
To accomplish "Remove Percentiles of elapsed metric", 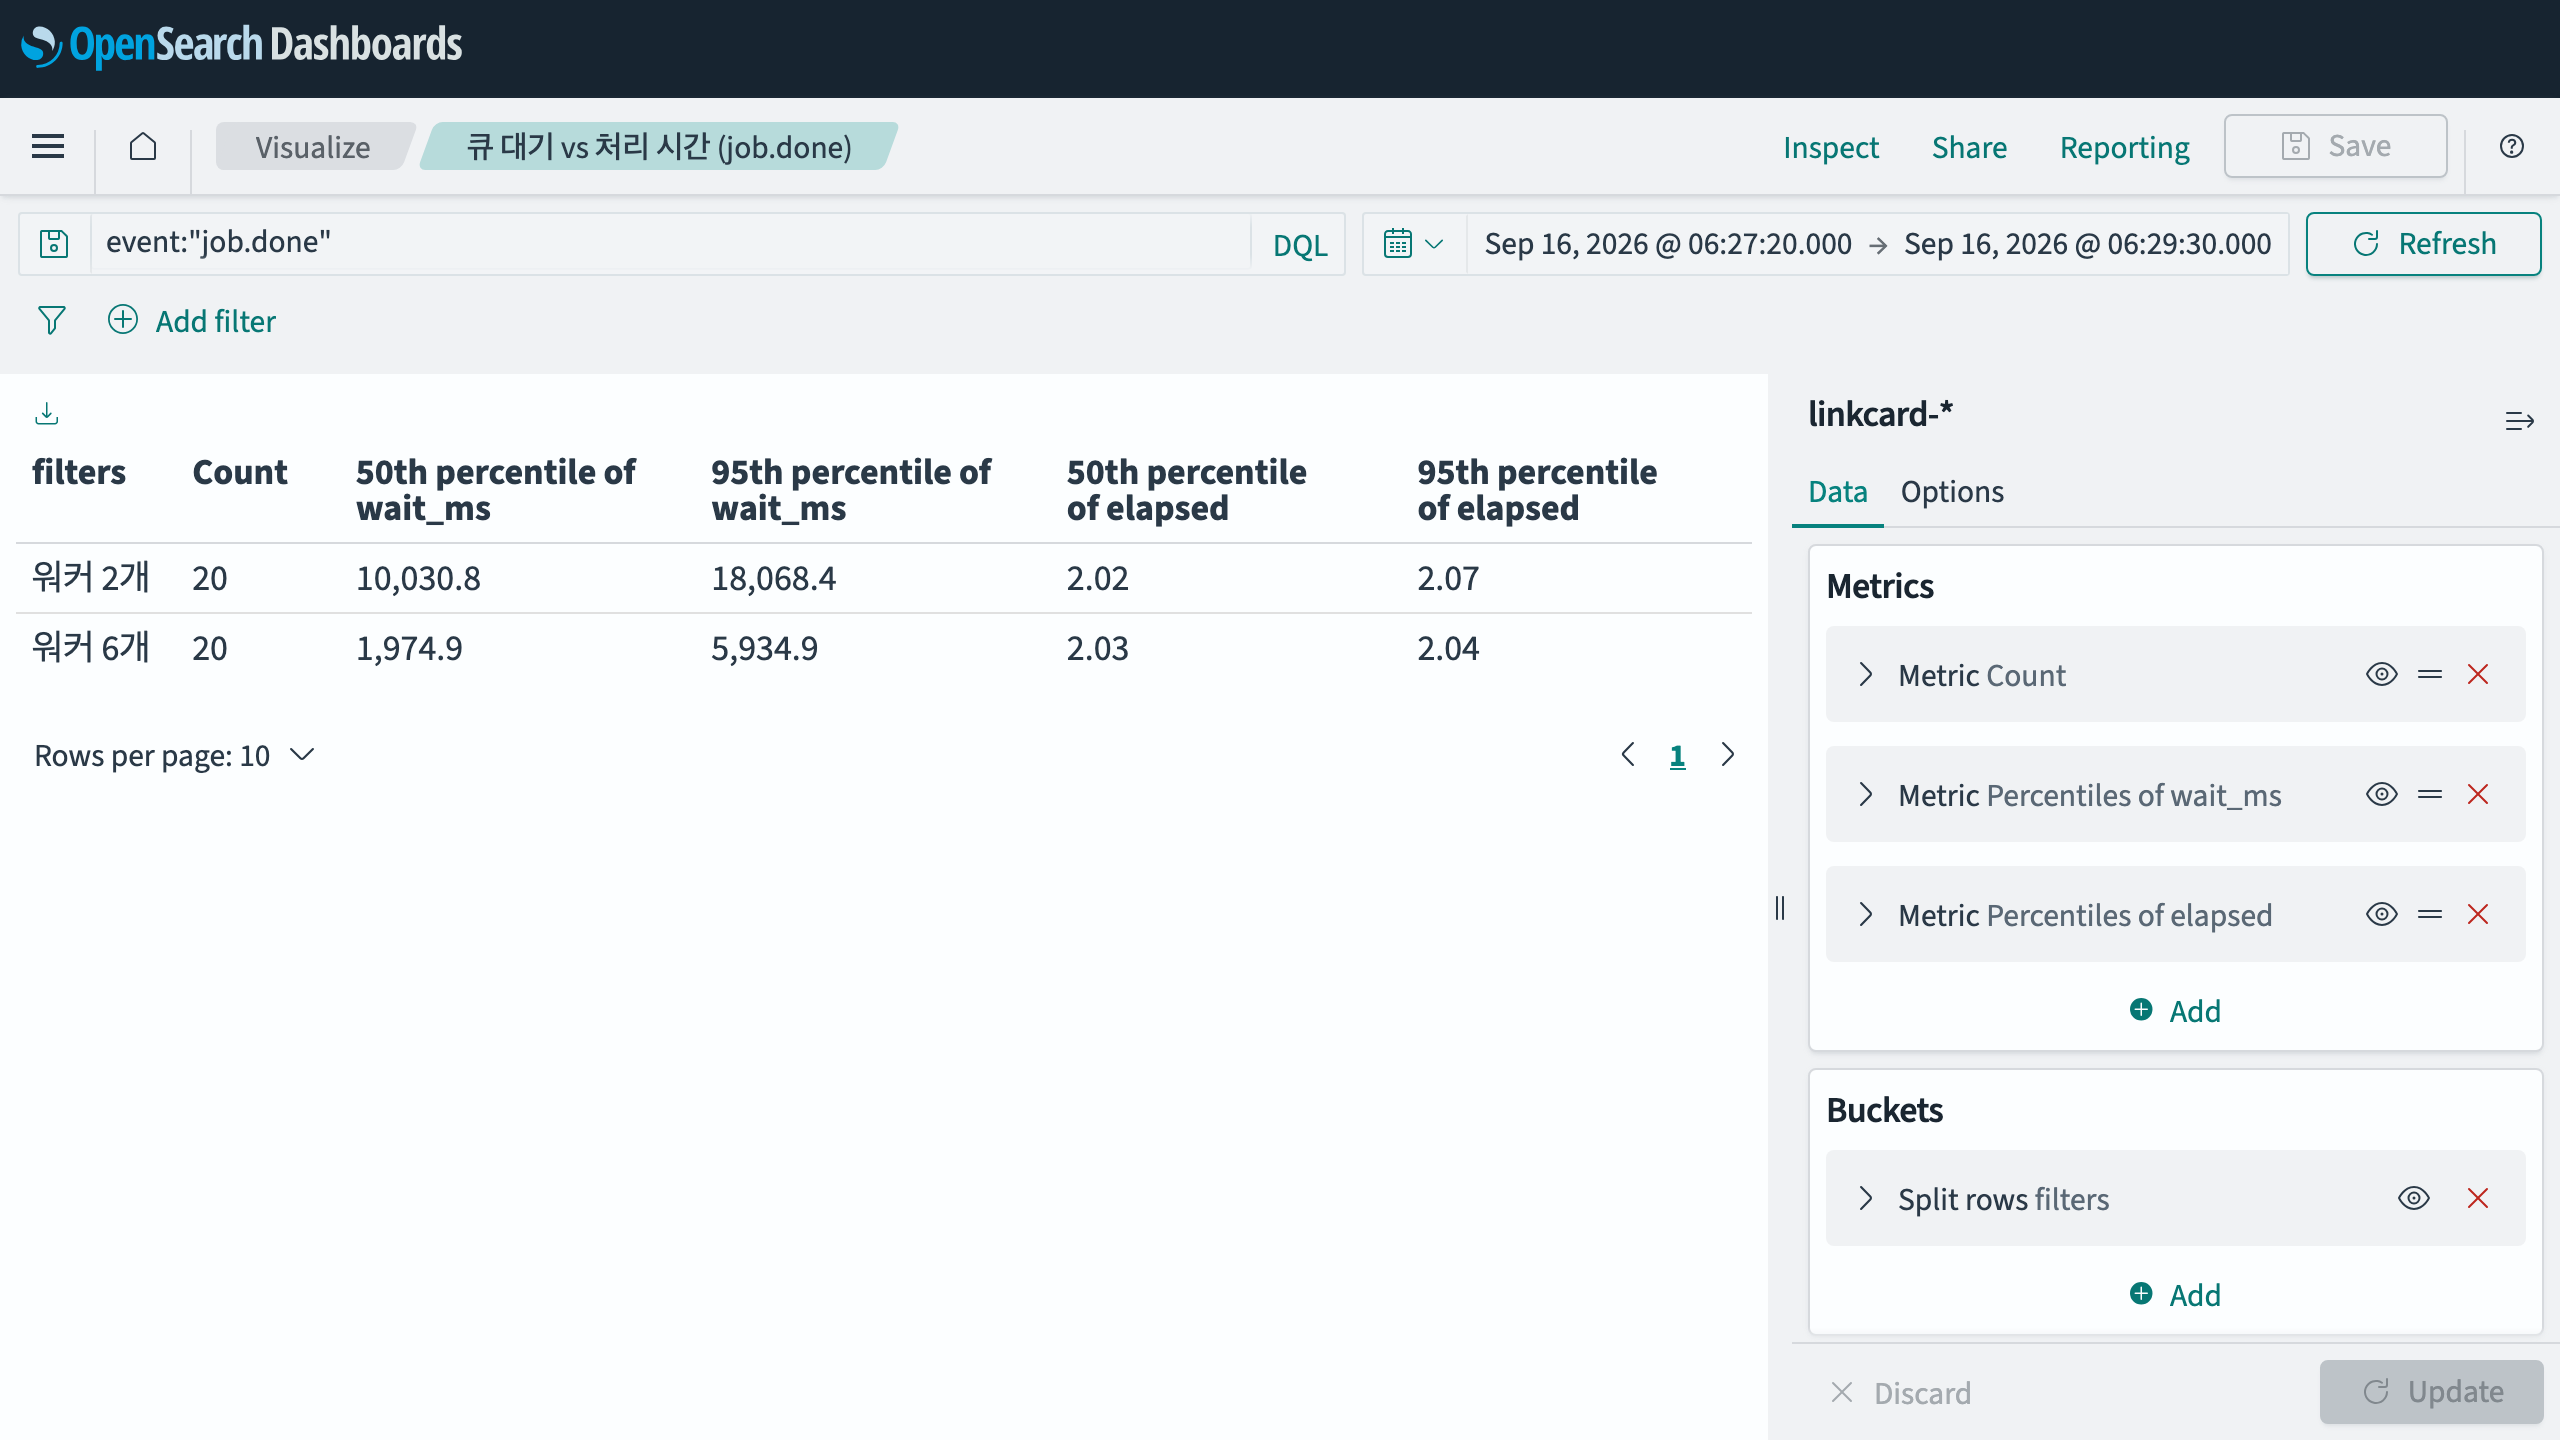I will click(2478, 914).
